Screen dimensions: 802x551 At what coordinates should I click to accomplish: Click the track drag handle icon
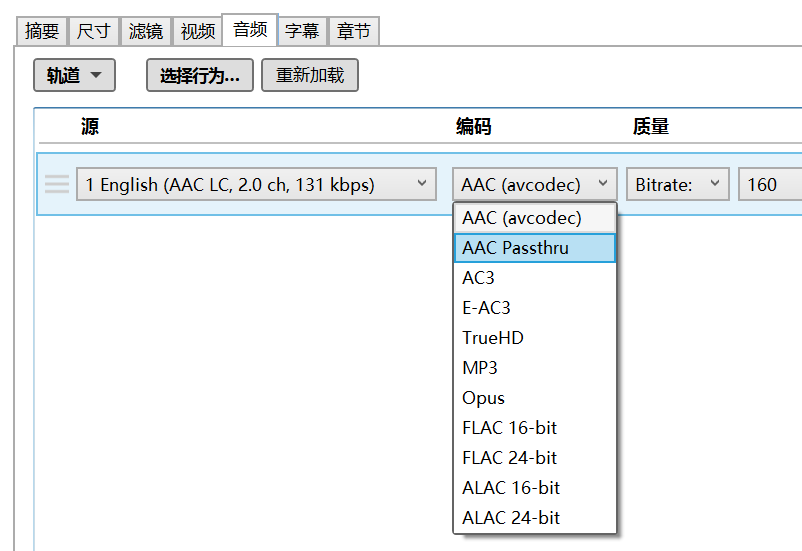[57, 184]
